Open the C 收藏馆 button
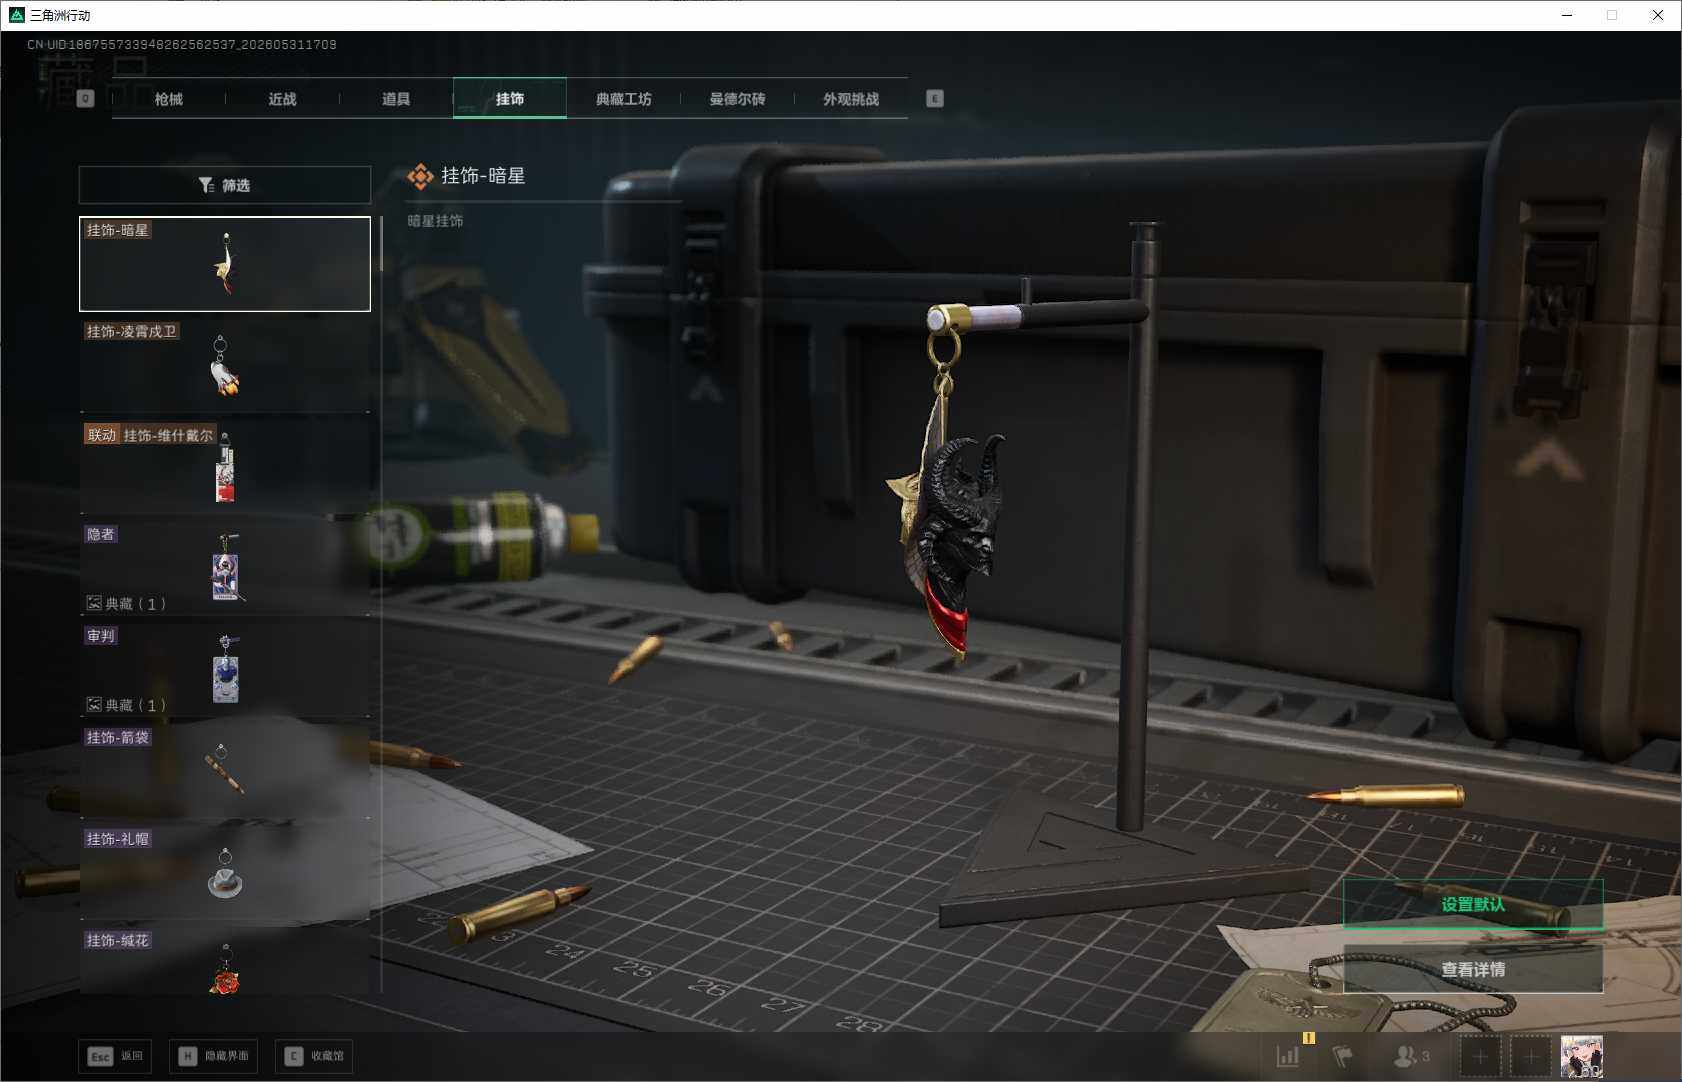1682x1082 pixels. (314, 1056)
